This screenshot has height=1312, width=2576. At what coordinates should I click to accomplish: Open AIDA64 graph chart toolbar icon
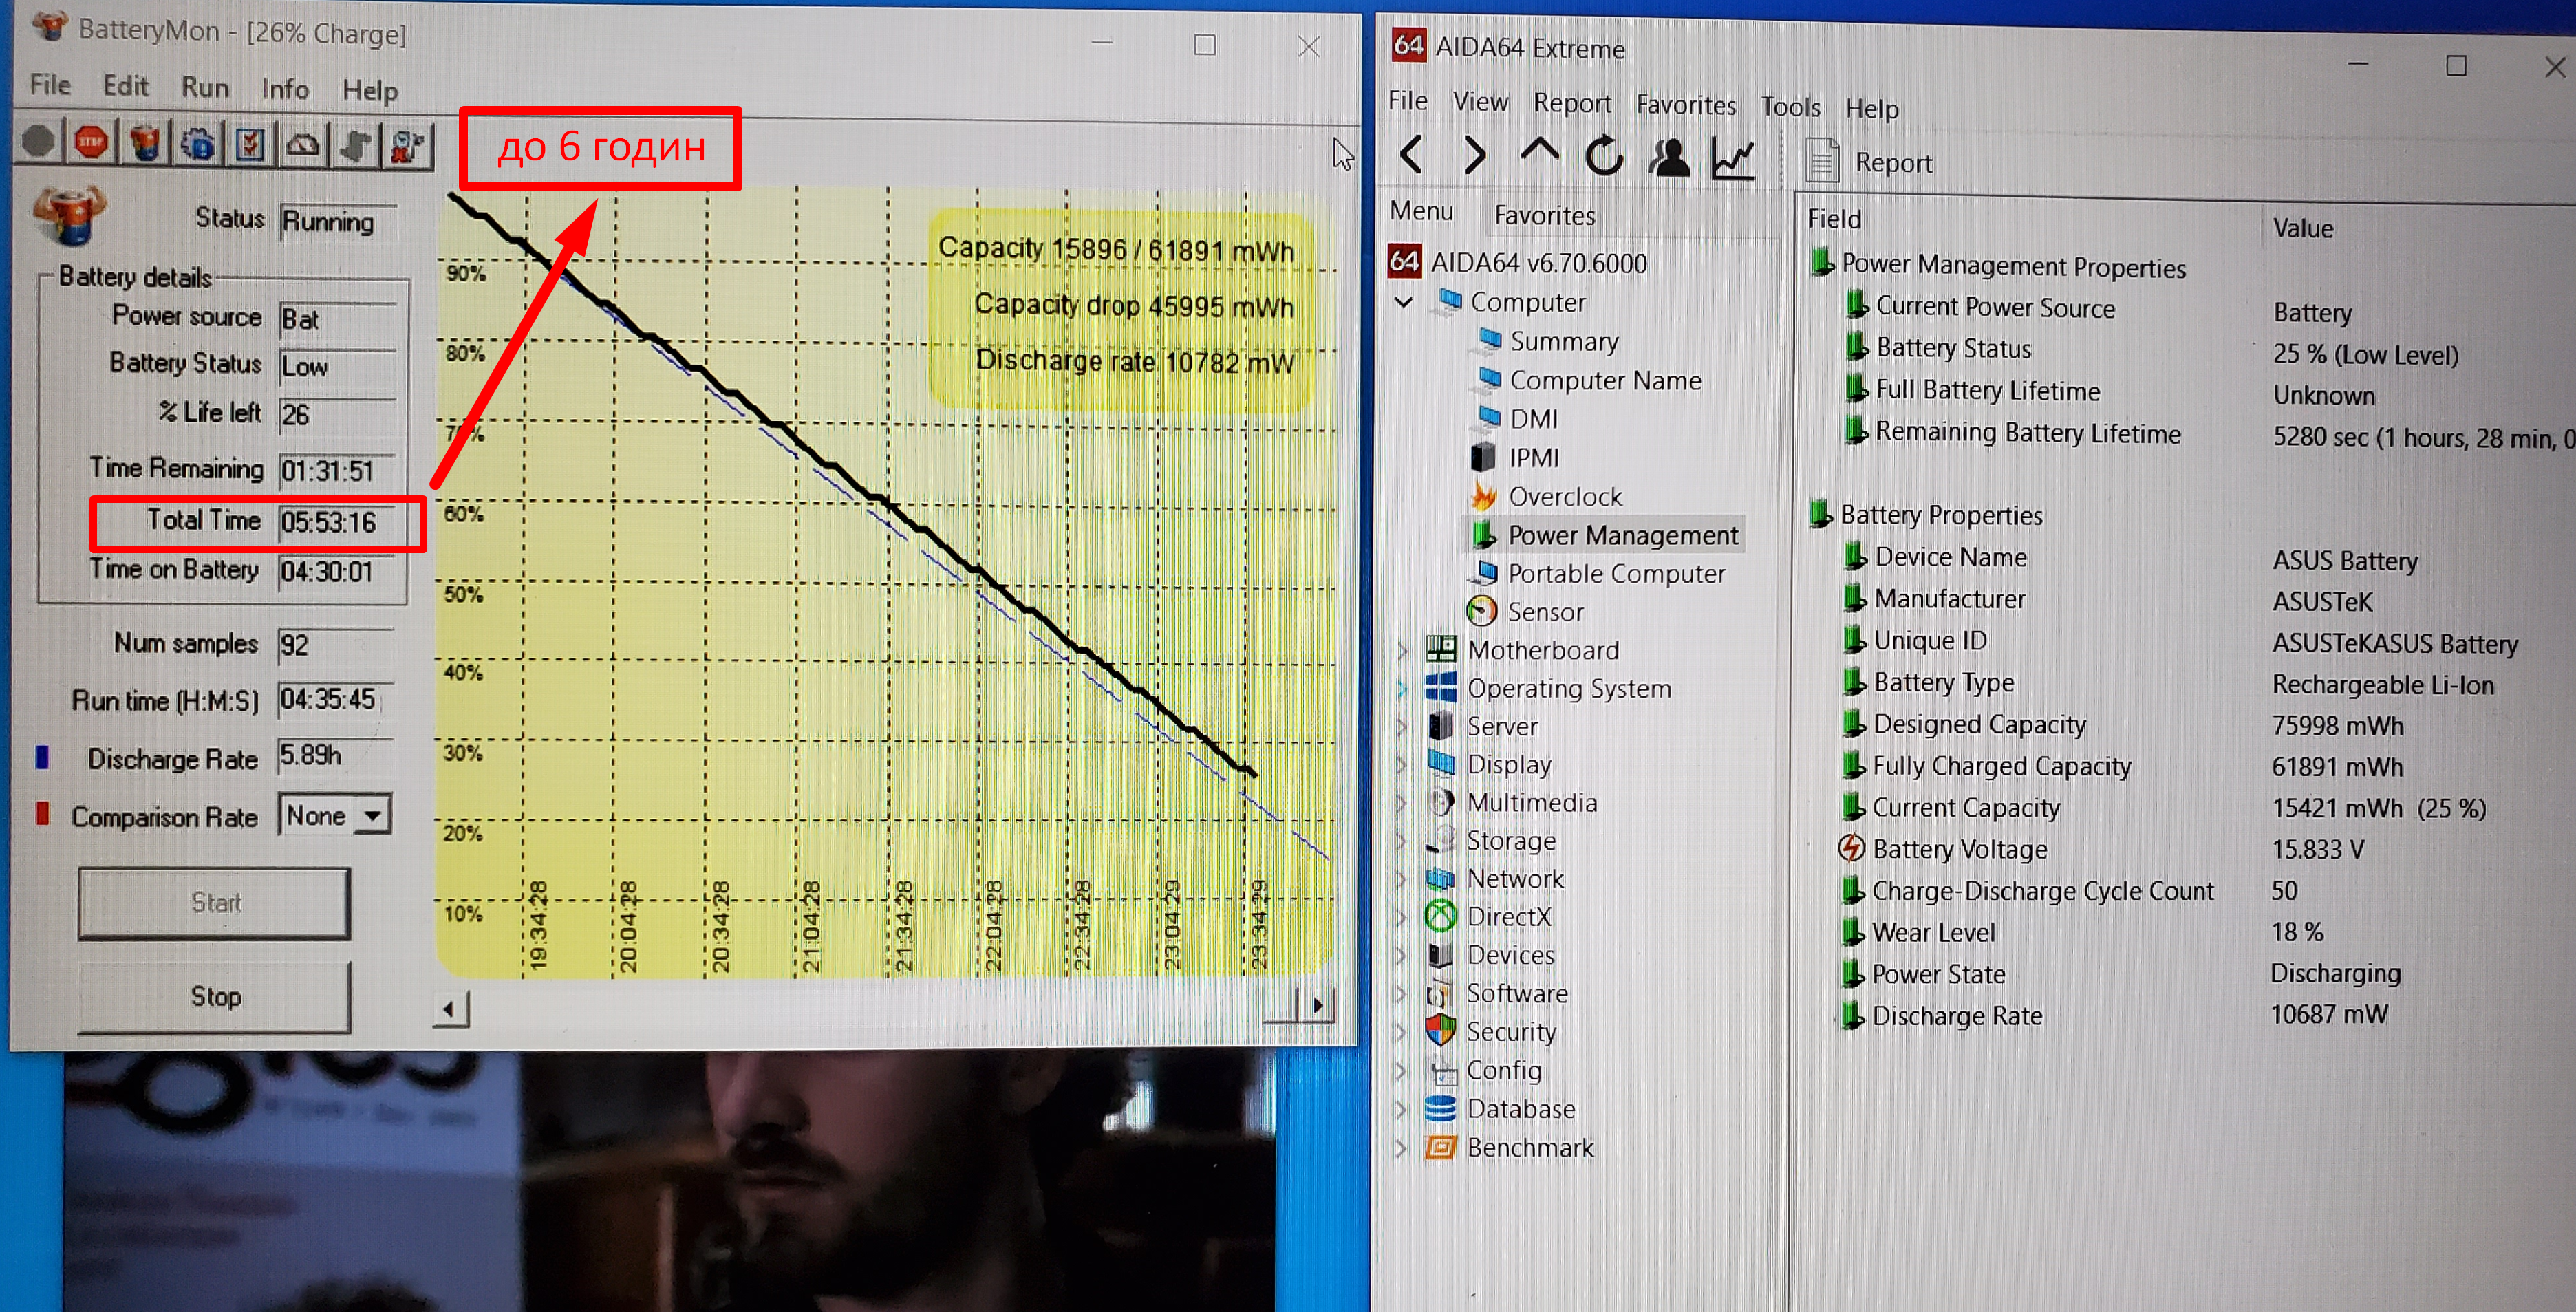click(1732, 158)
